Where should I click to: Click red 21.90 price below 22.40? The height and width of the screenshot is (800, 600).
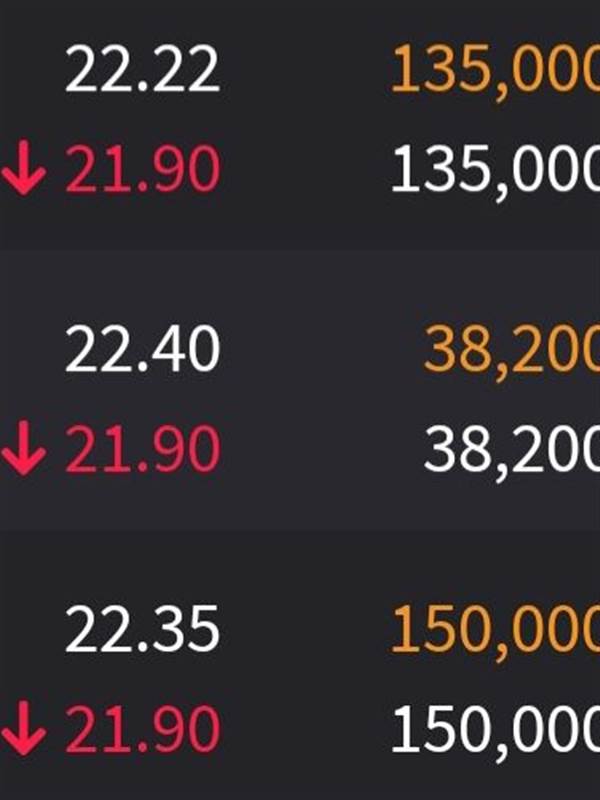[x=142, y=452]
